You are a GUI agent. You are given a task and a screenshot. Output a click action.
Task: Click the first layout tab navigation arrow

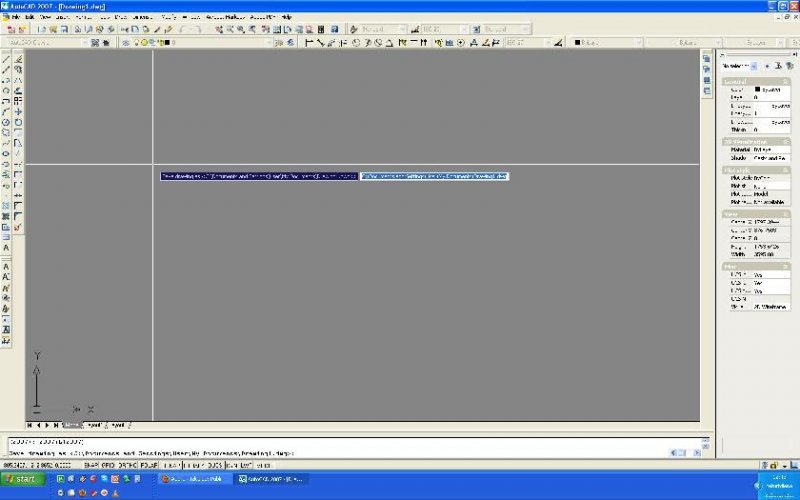tap(30, 425)
